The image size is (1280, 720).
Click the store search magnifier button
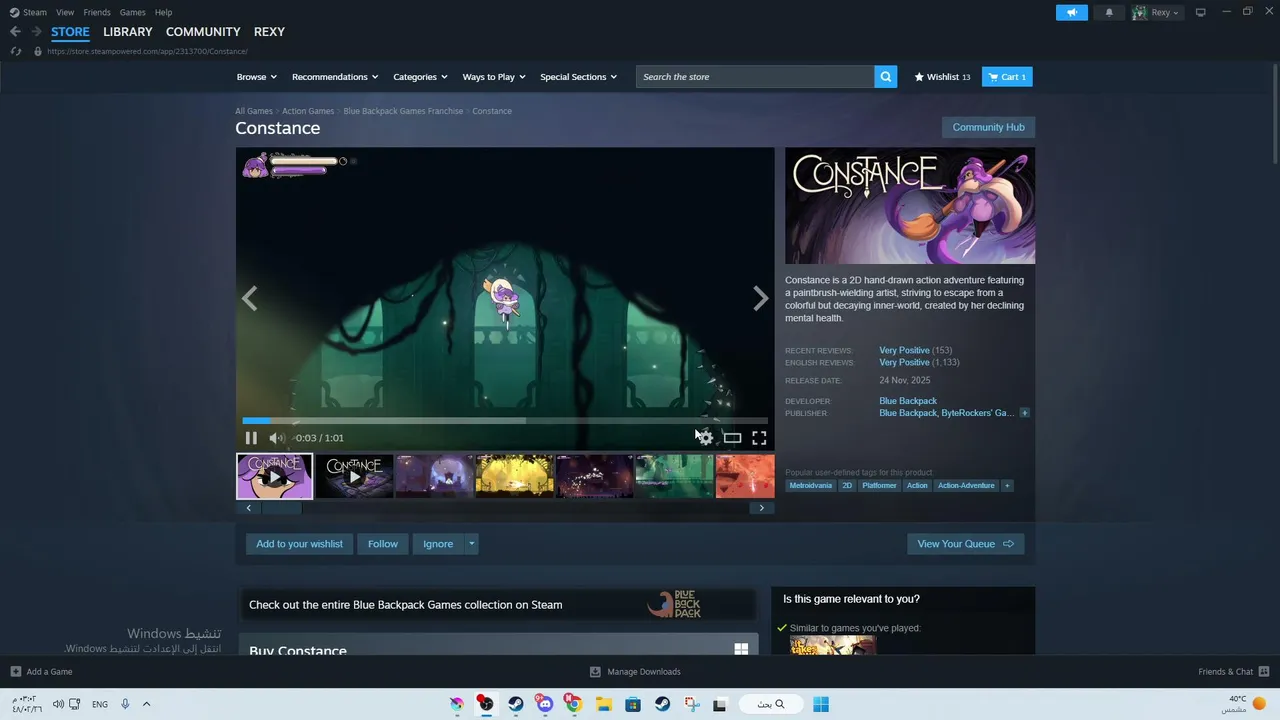coord(885,77)
